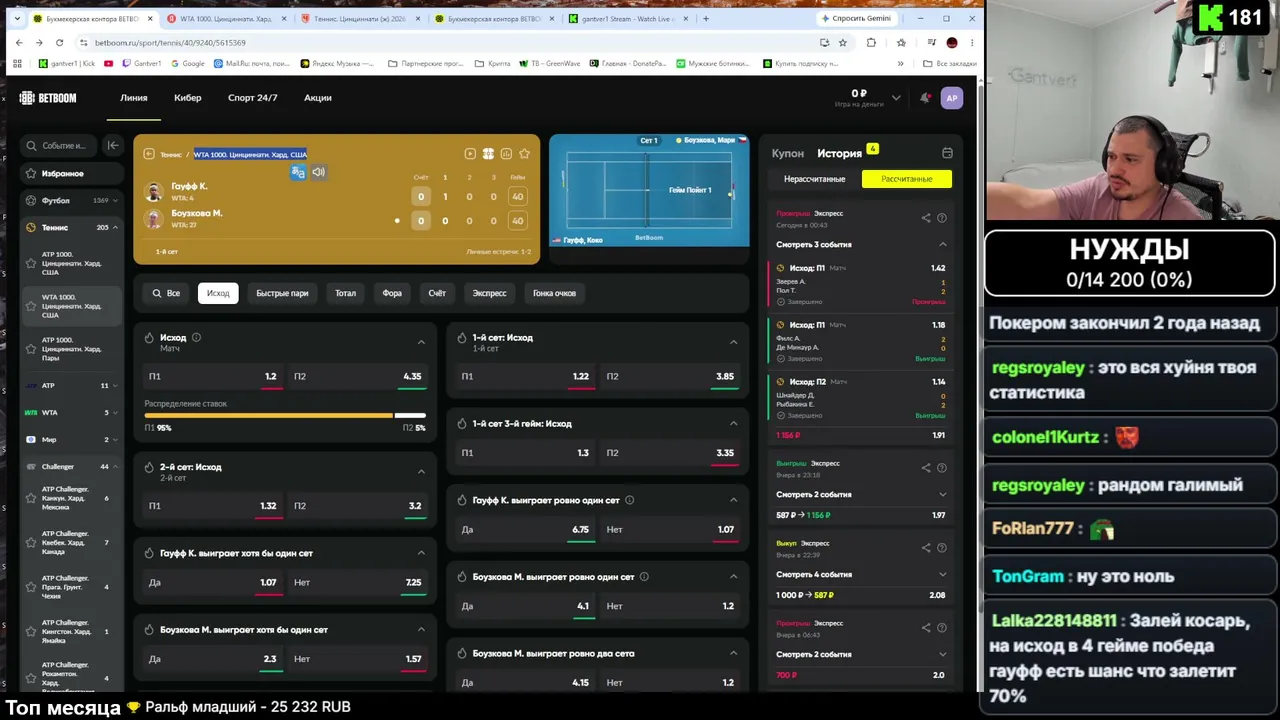Open info icon beside match Исход market

click(x=196, y=337)
